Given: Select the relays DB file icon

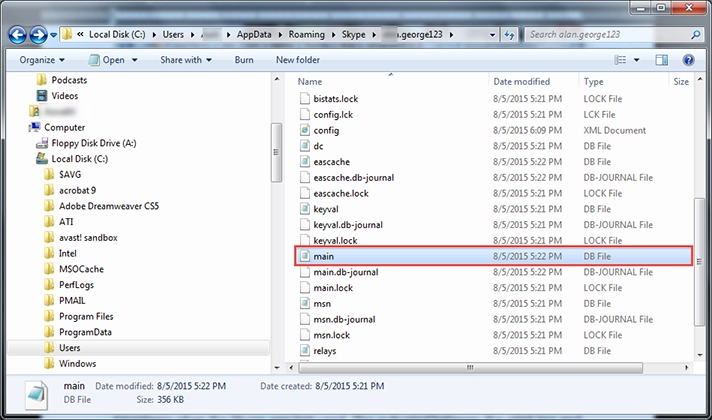Looking at the screenshot, I should pos(305,351).
